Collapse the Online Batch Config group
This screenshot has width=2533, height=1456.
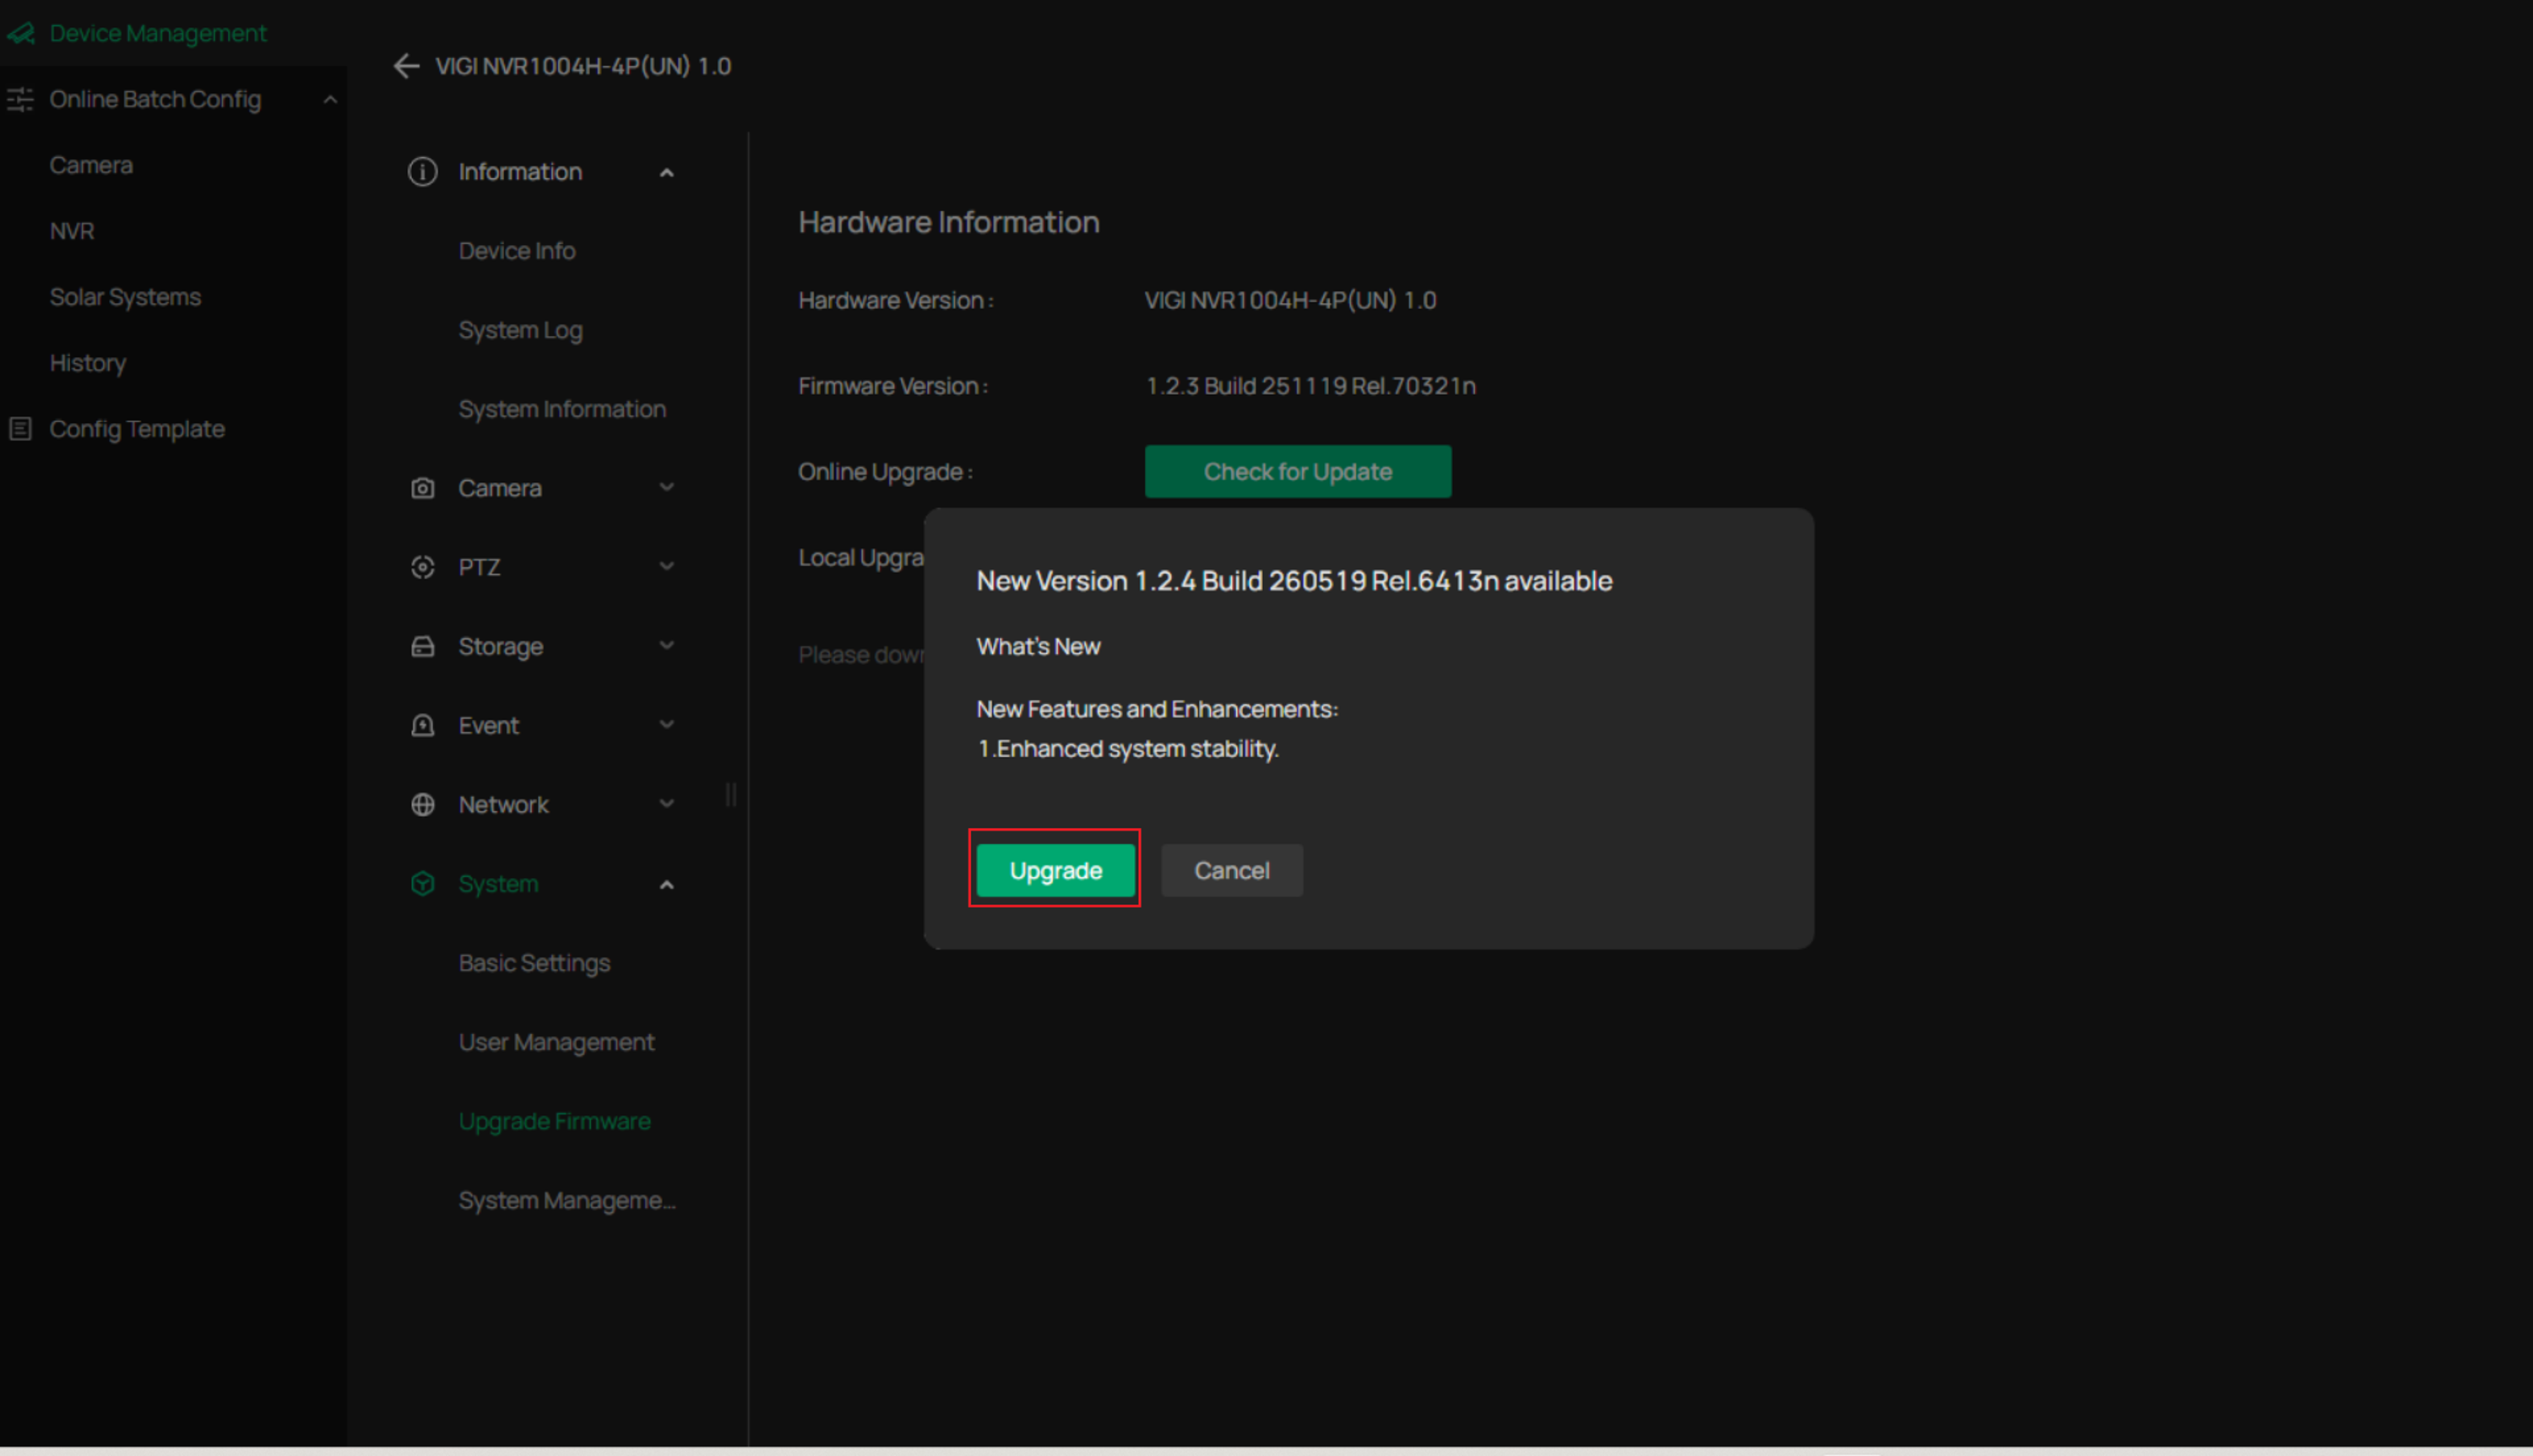330,100
